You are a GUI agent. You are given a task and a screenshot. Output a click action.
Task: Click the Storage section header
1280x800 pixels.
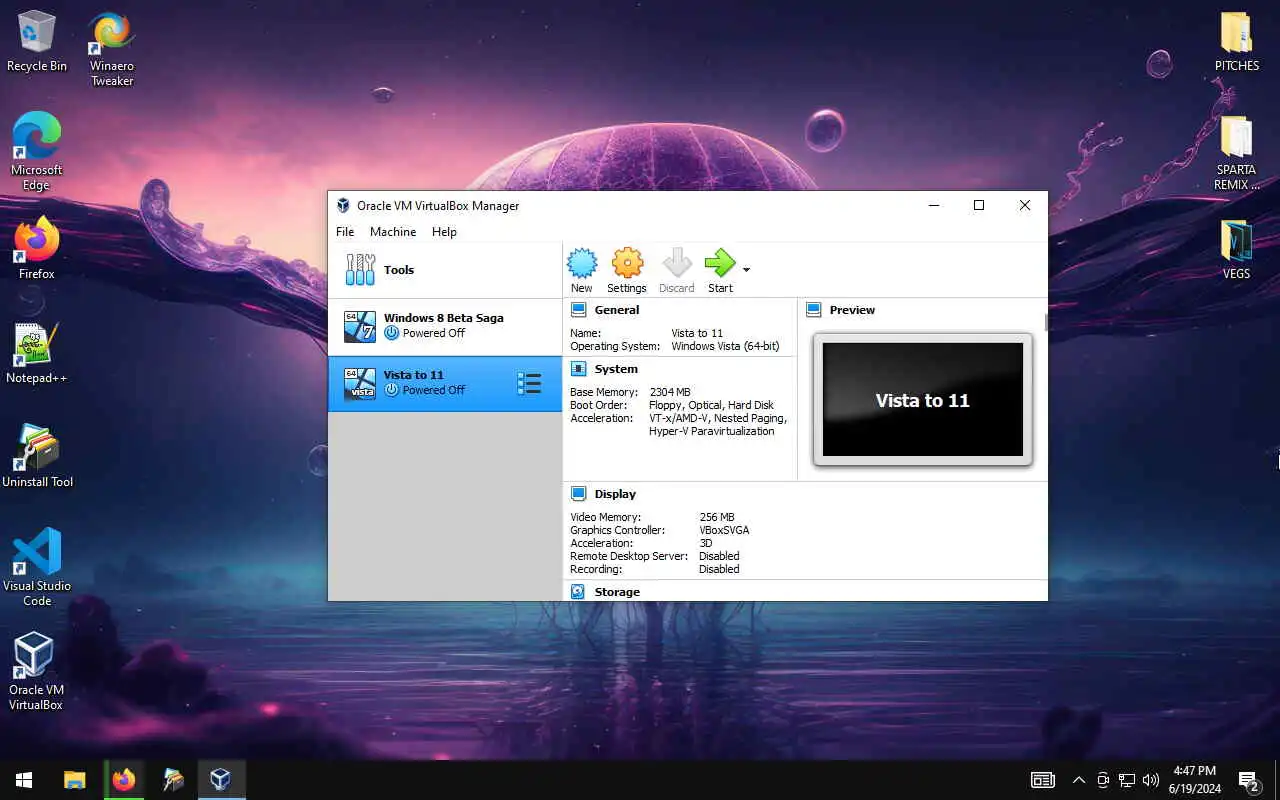pyautogui.click(x=617, y=592)
